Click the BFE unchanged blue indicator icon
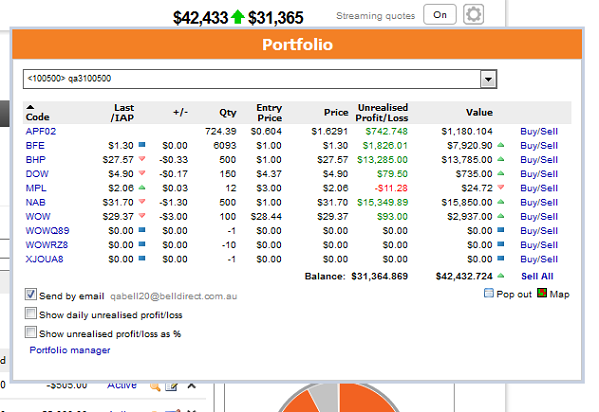599x412 pixels. coord(142,144)
